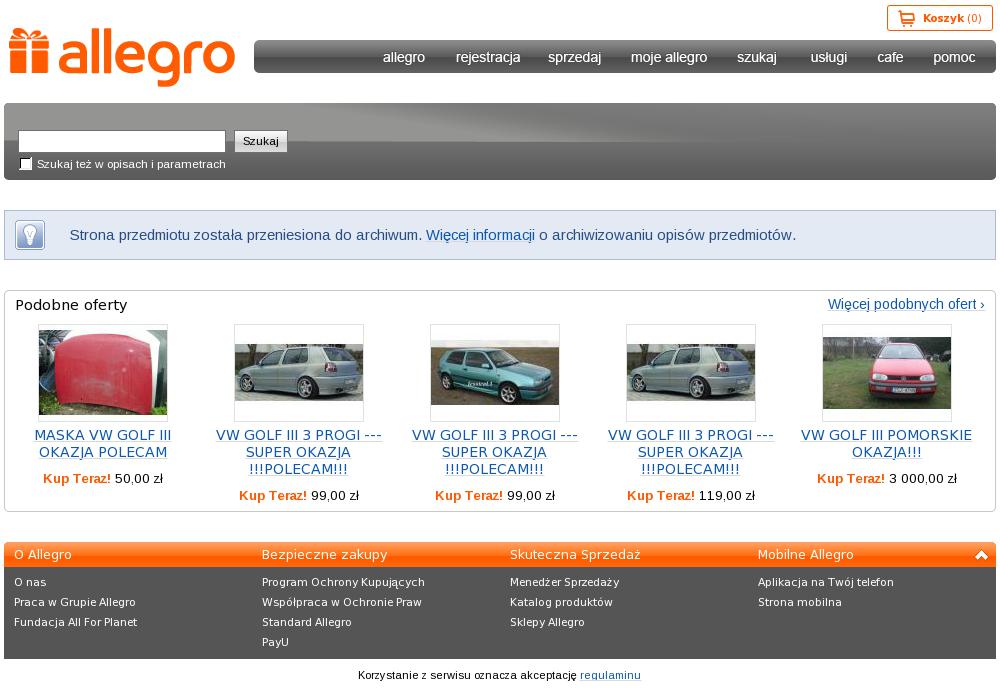The width and height of the screenshot is (1000, 695).
Task: Open the Więcej informacji link
Action: [480, 235]
